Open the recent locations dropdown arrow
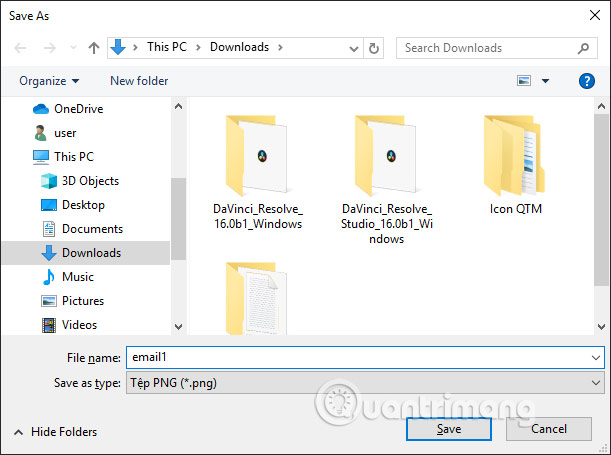 tap(73, 48)
